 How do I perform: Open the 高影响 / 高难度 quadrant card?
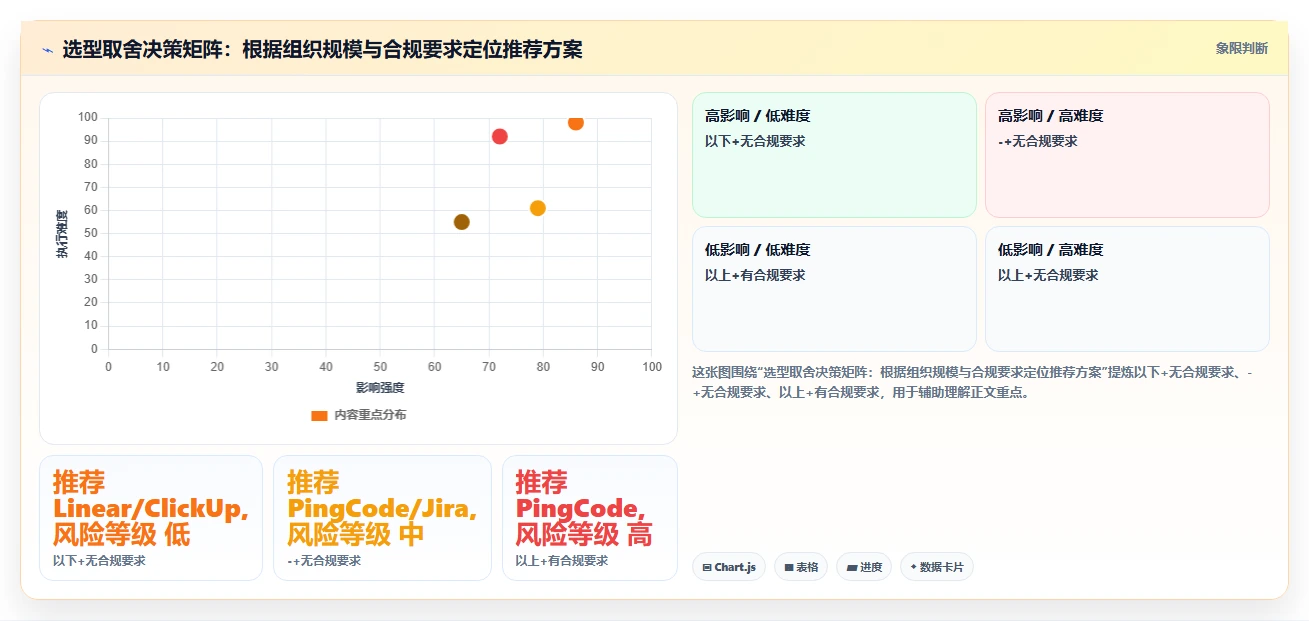1127,155
